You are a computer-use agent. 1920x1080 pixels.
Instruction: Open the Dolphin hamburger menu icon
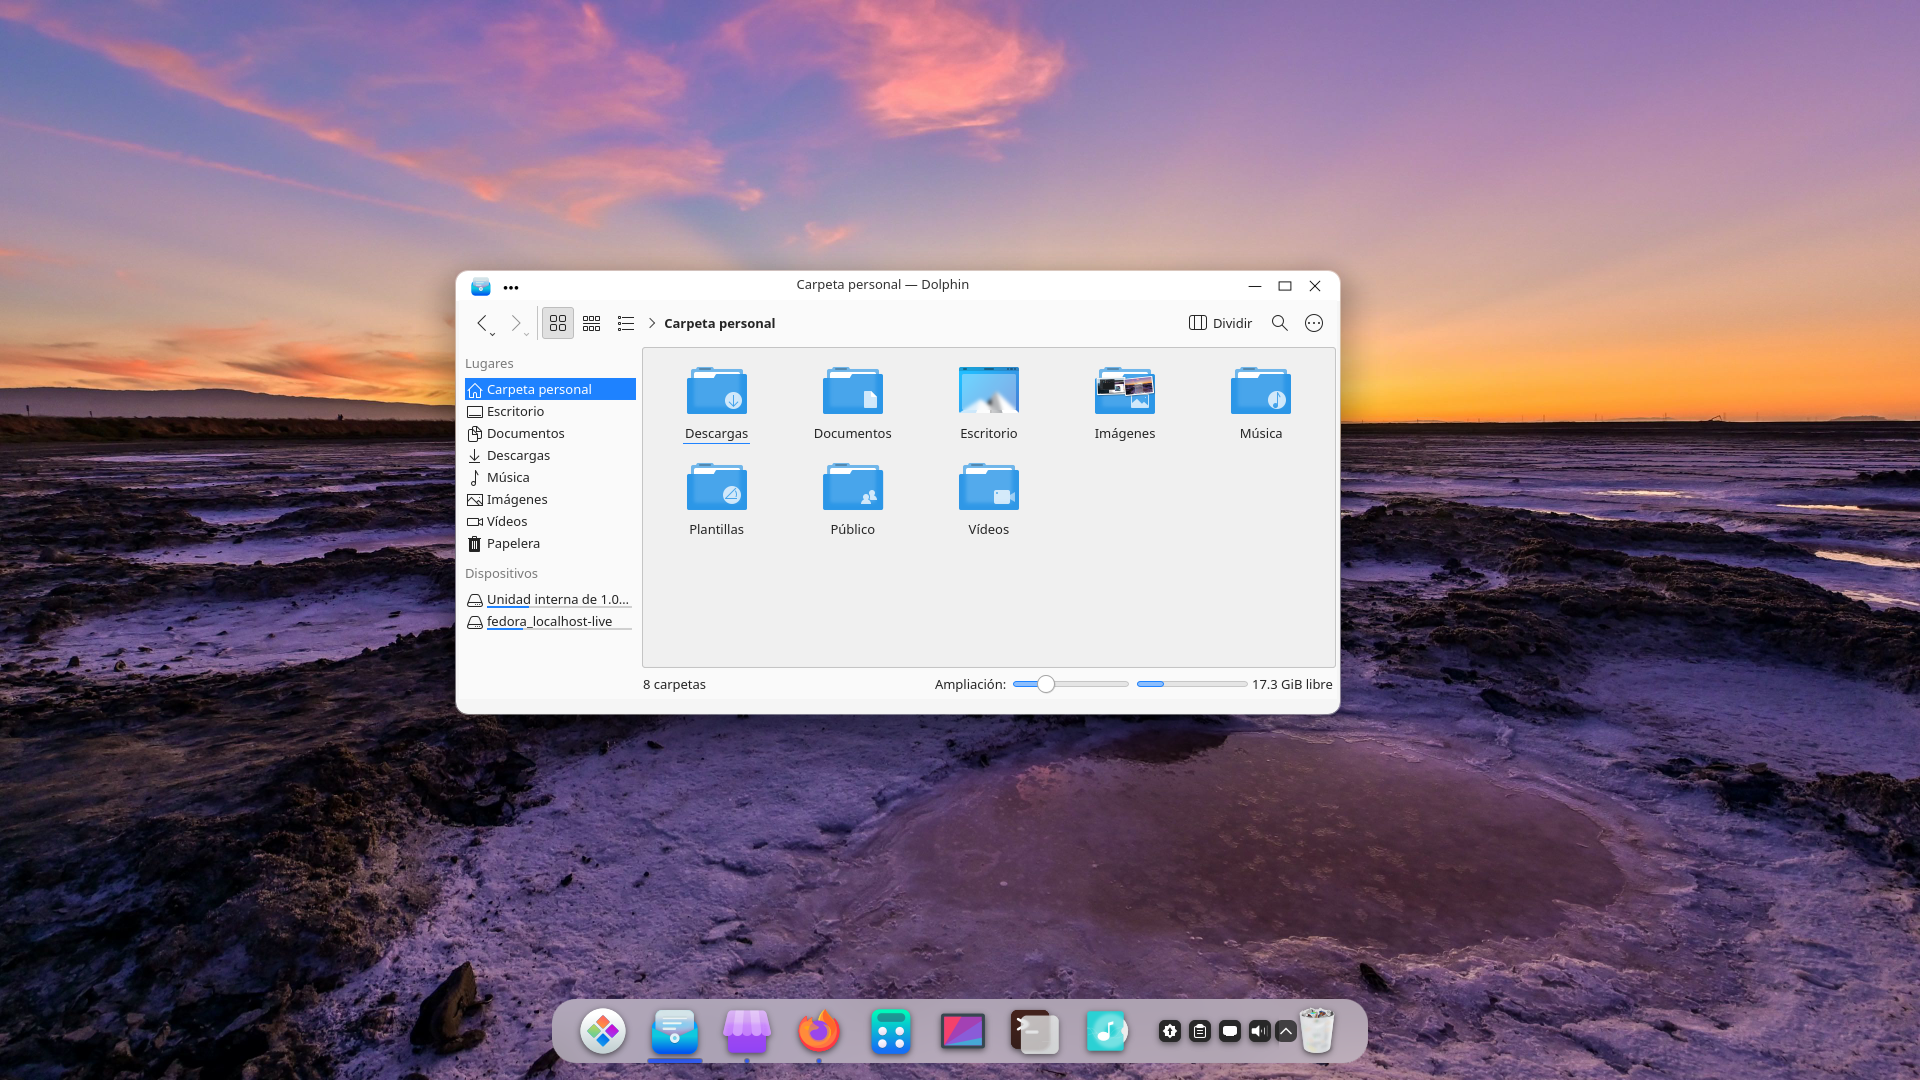pyautogui.click(x=1314, y=323)
